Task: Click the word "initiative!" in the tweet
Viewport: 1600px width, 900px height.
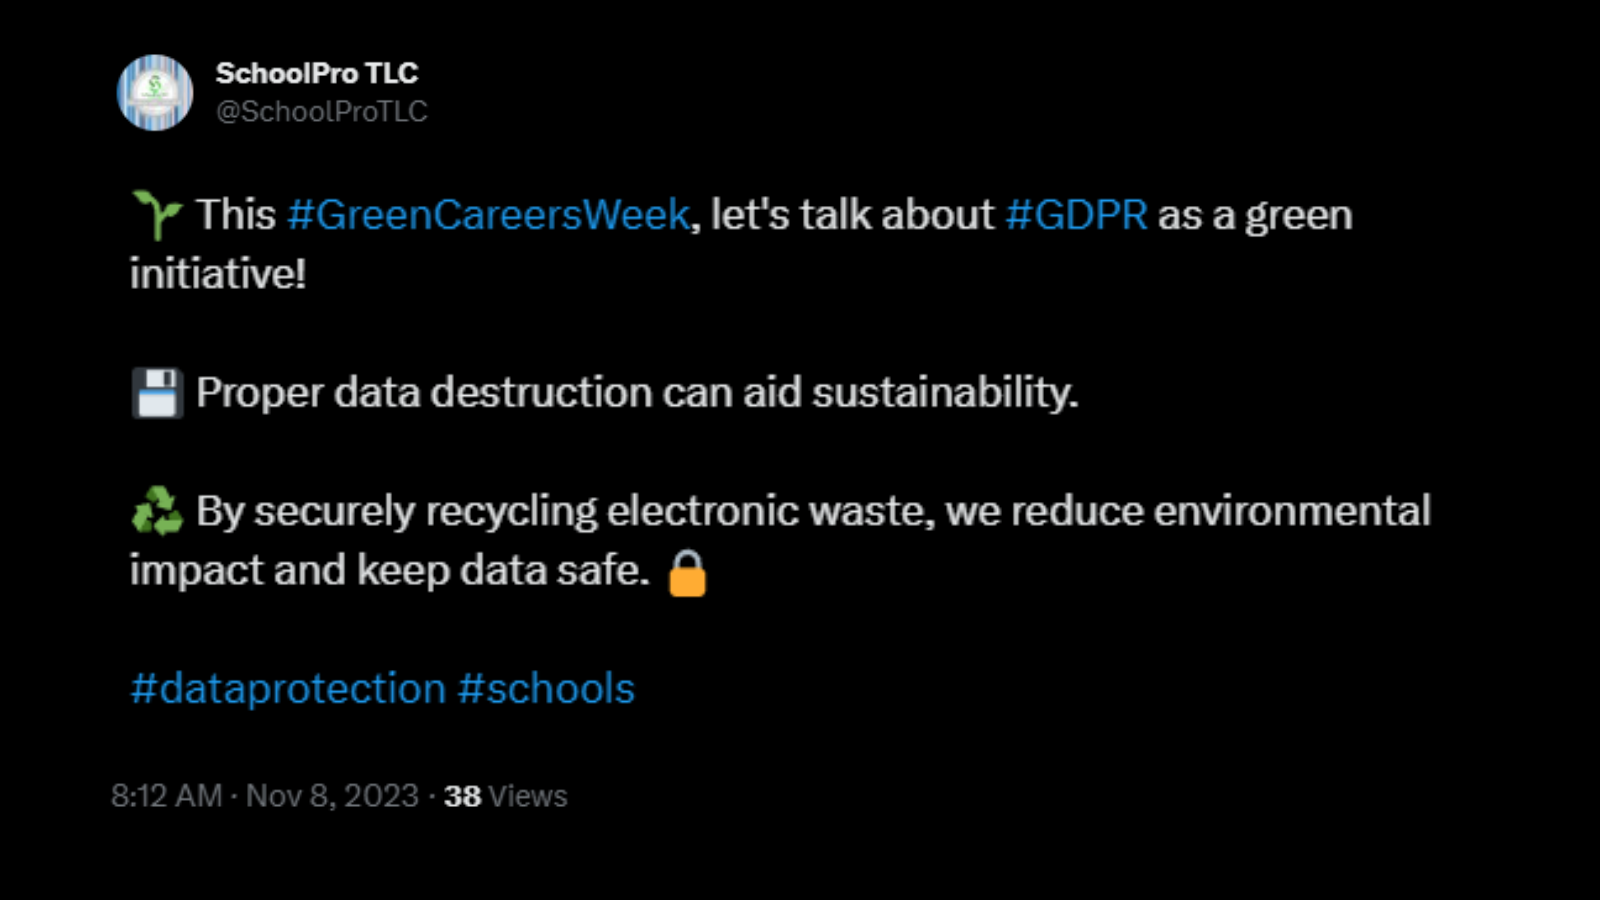Action: coord(218,274)
